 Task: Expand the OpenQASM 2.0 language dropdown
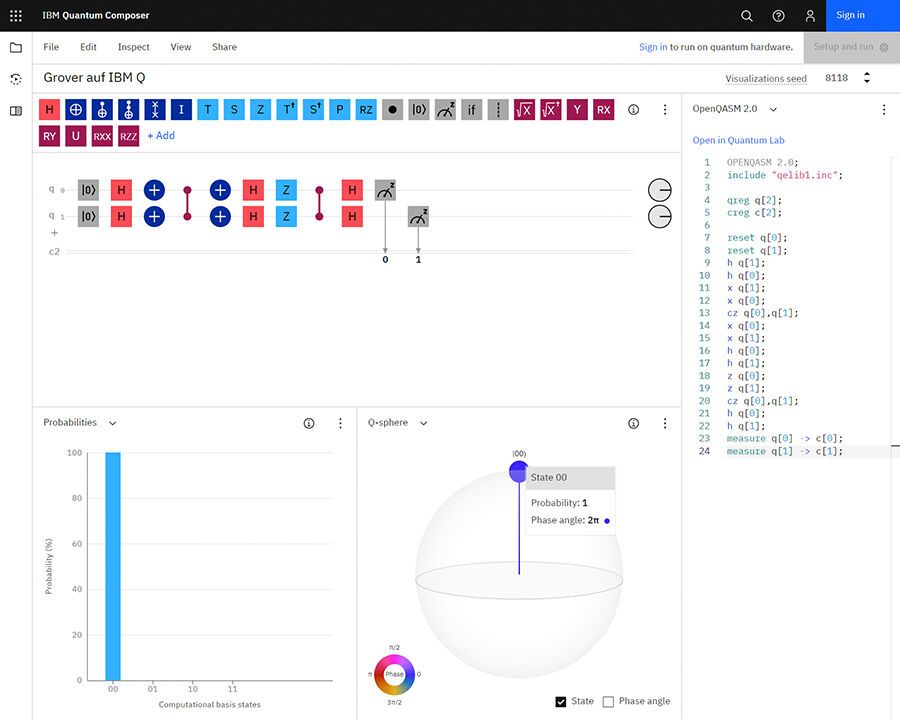[x=773, y=109]
